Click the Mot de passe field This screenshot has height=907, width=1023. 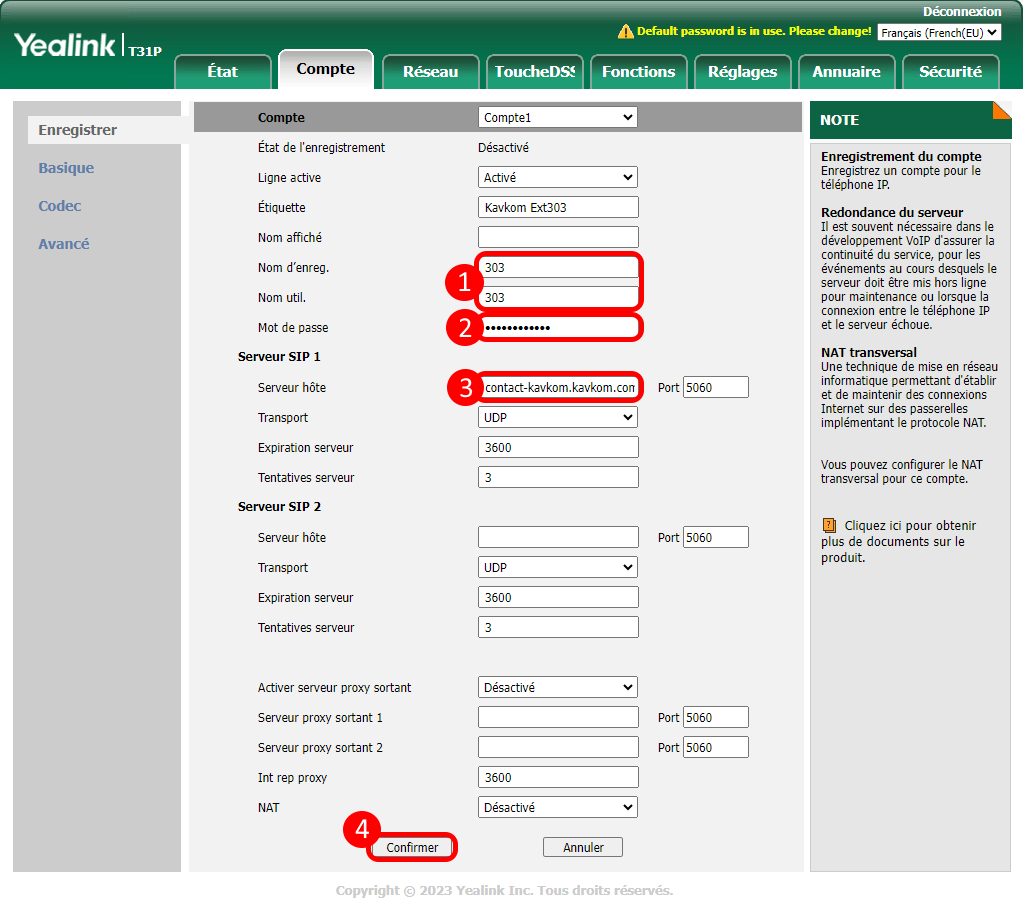[558, 328]
